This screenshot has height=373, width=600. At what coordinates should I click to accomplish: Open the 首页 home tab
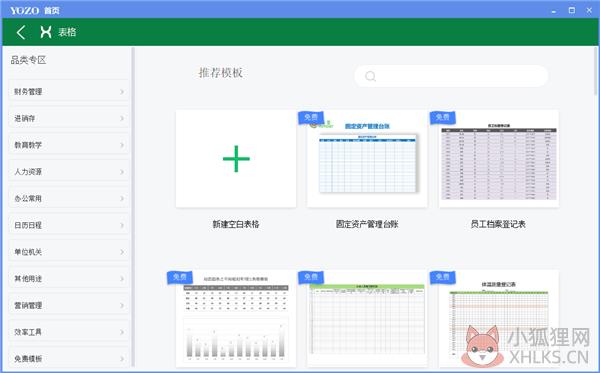(52, 11)
